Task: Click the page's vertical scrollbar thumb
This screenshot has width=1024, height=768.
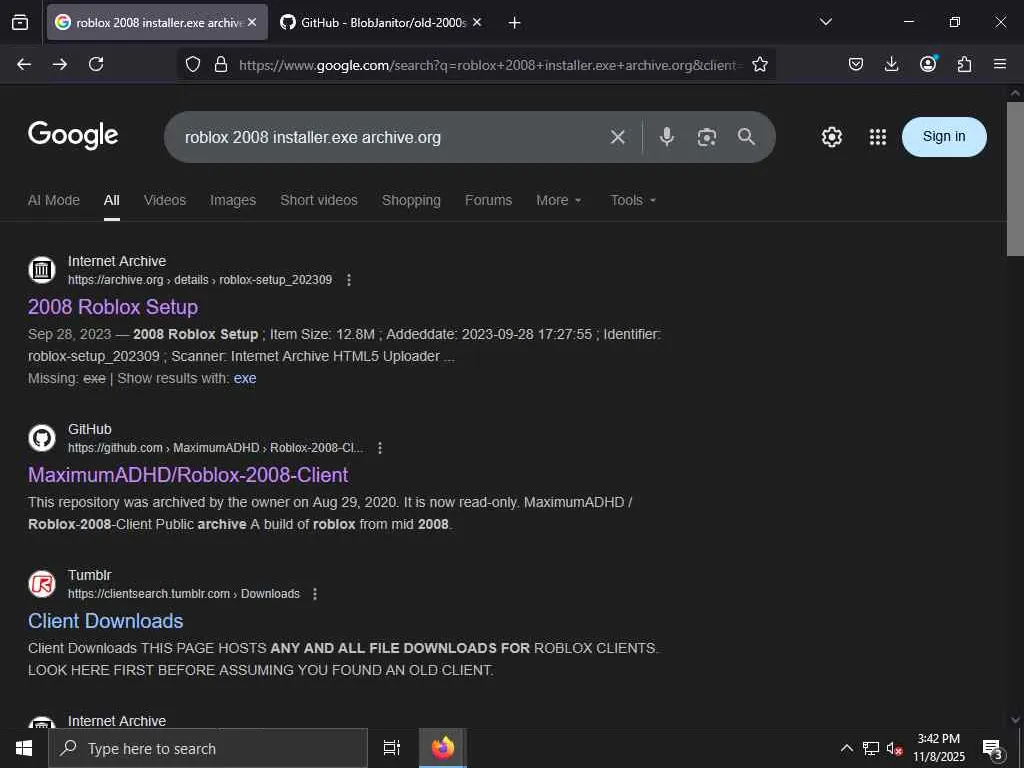Action: click(1015, 178)
